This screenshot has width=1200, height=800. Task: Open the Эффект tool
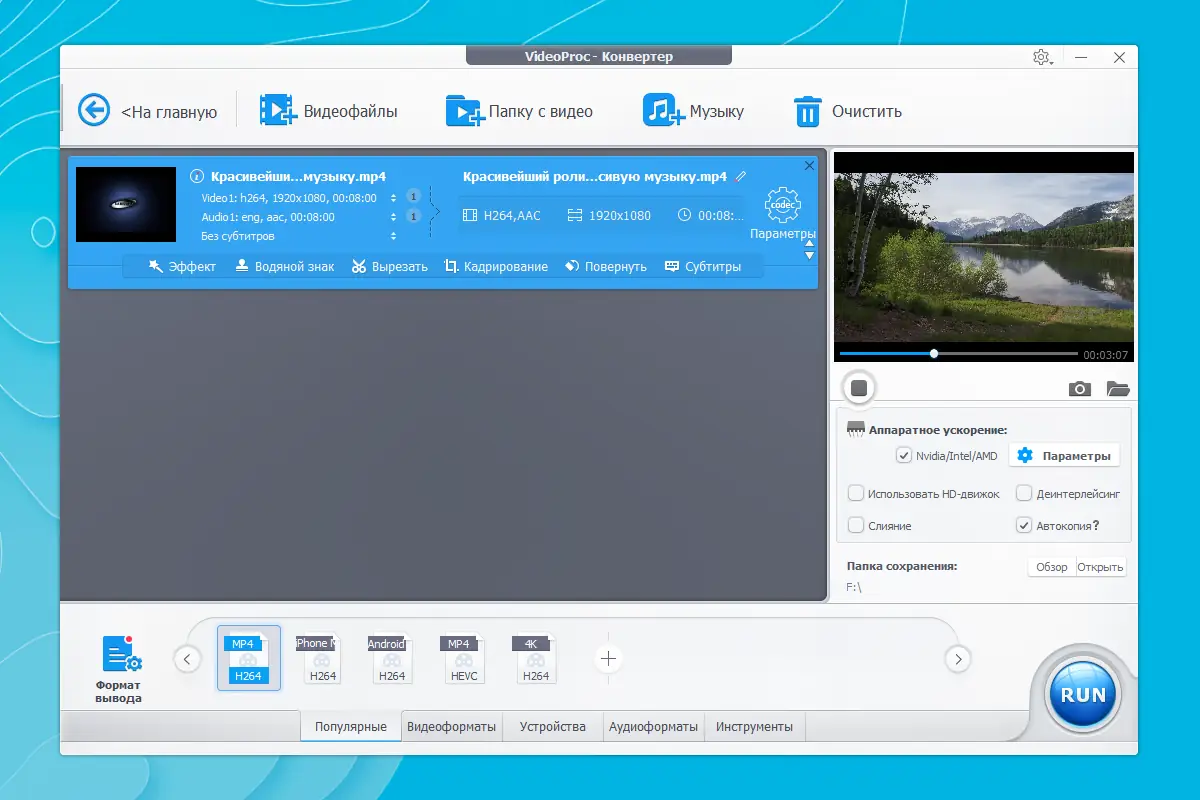(182, 266)
